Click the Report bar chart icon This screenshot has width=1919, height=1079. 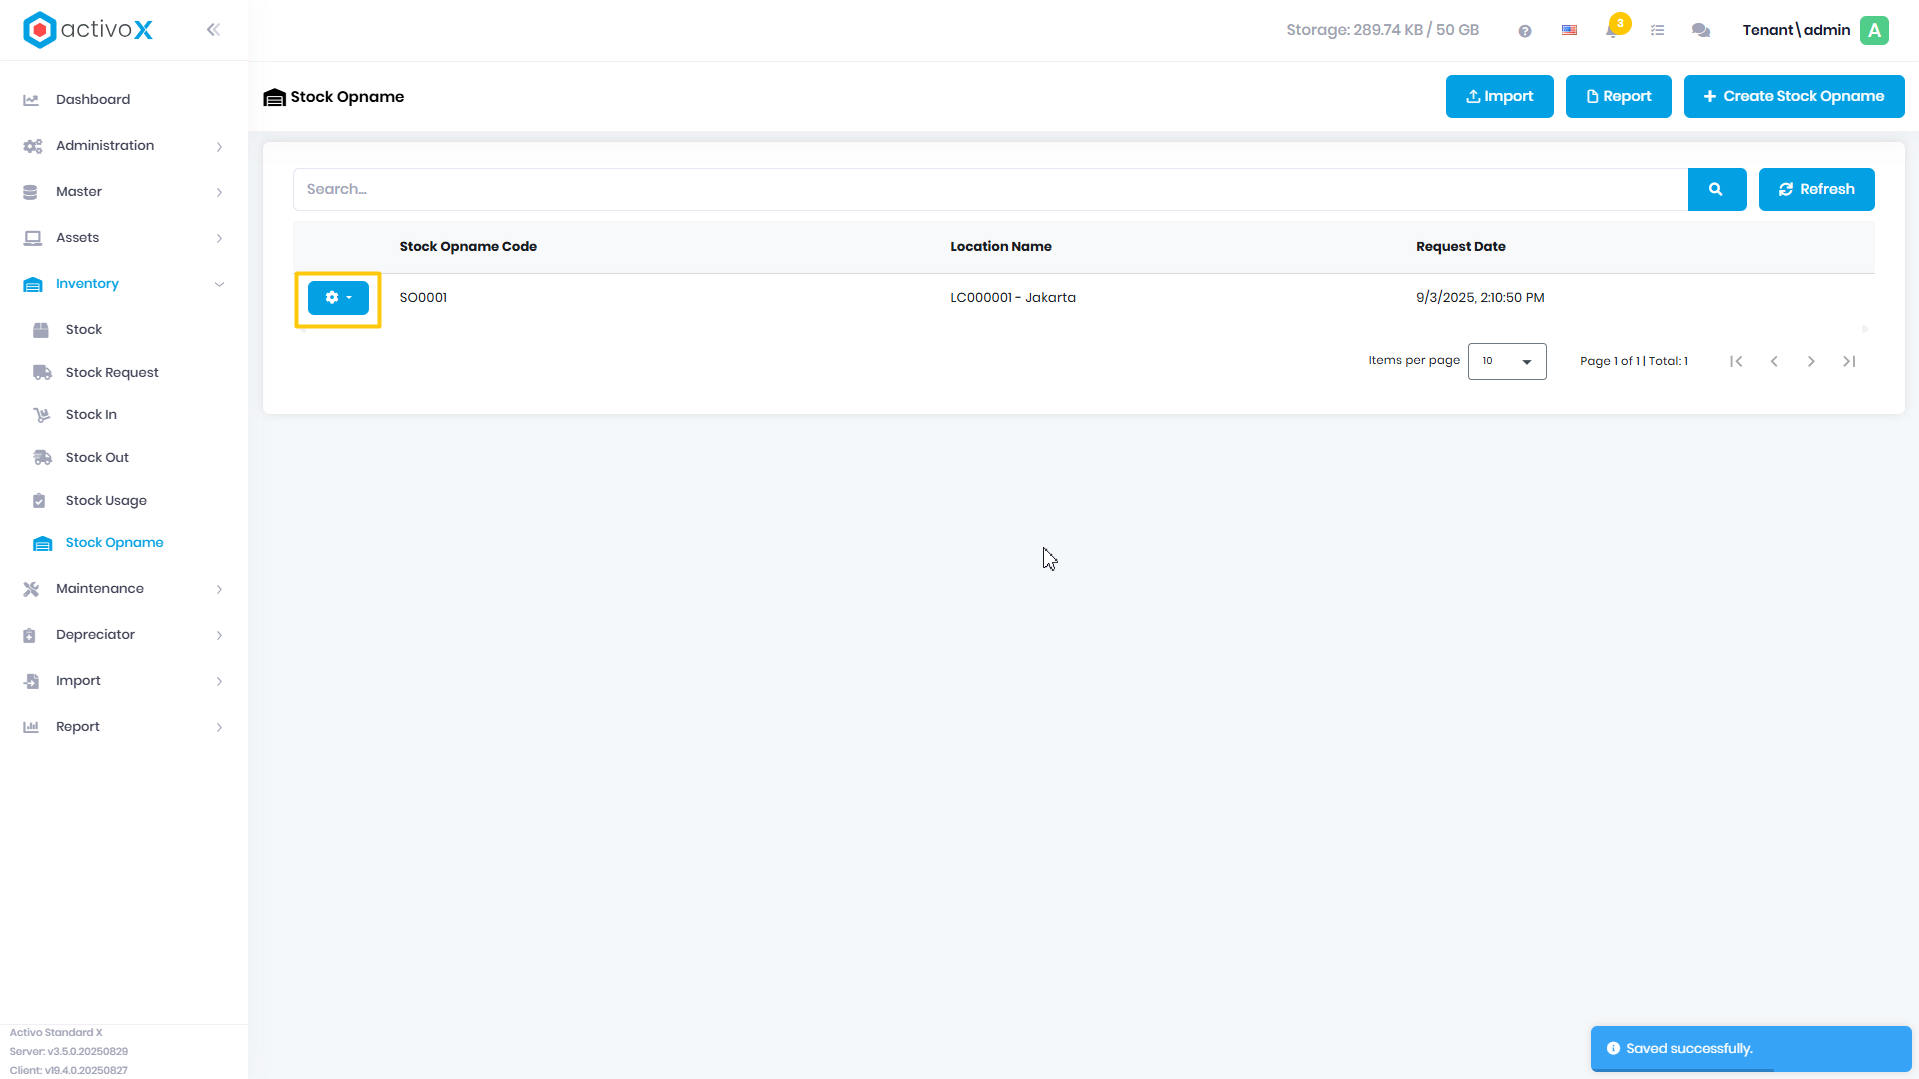31,727
